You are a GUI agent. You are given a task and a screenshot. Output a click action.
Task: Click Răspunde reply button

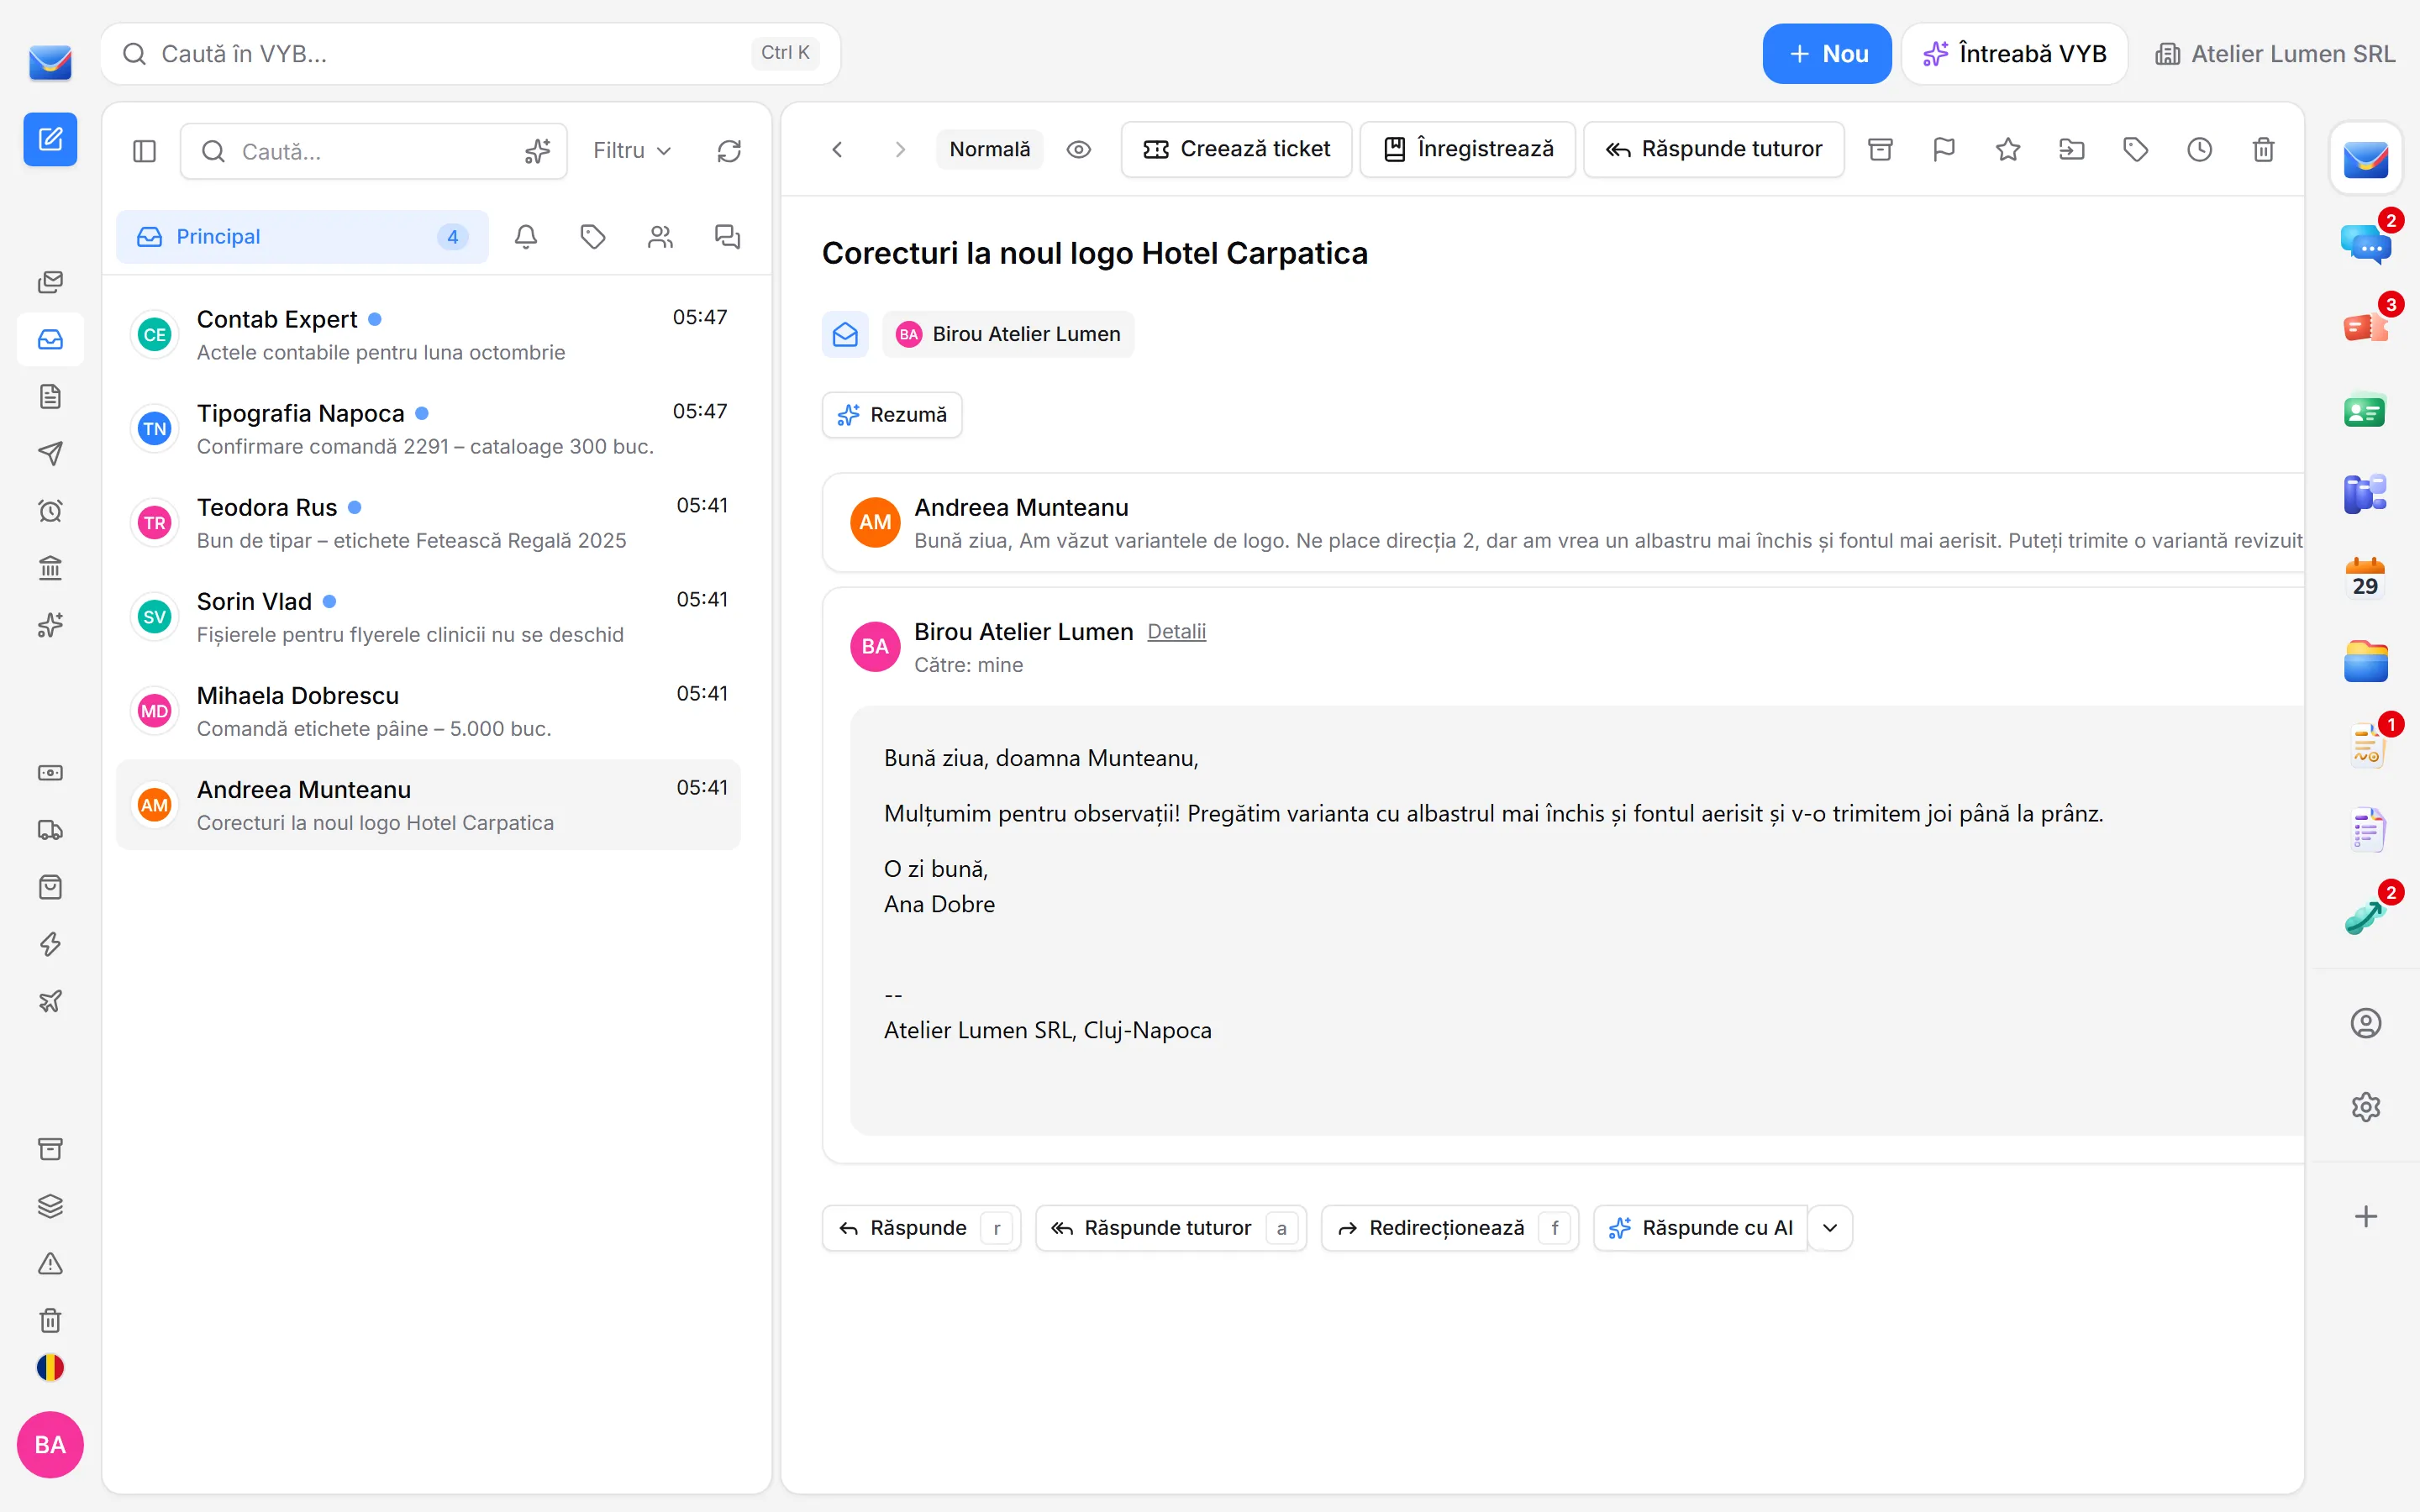[921, 1228]
